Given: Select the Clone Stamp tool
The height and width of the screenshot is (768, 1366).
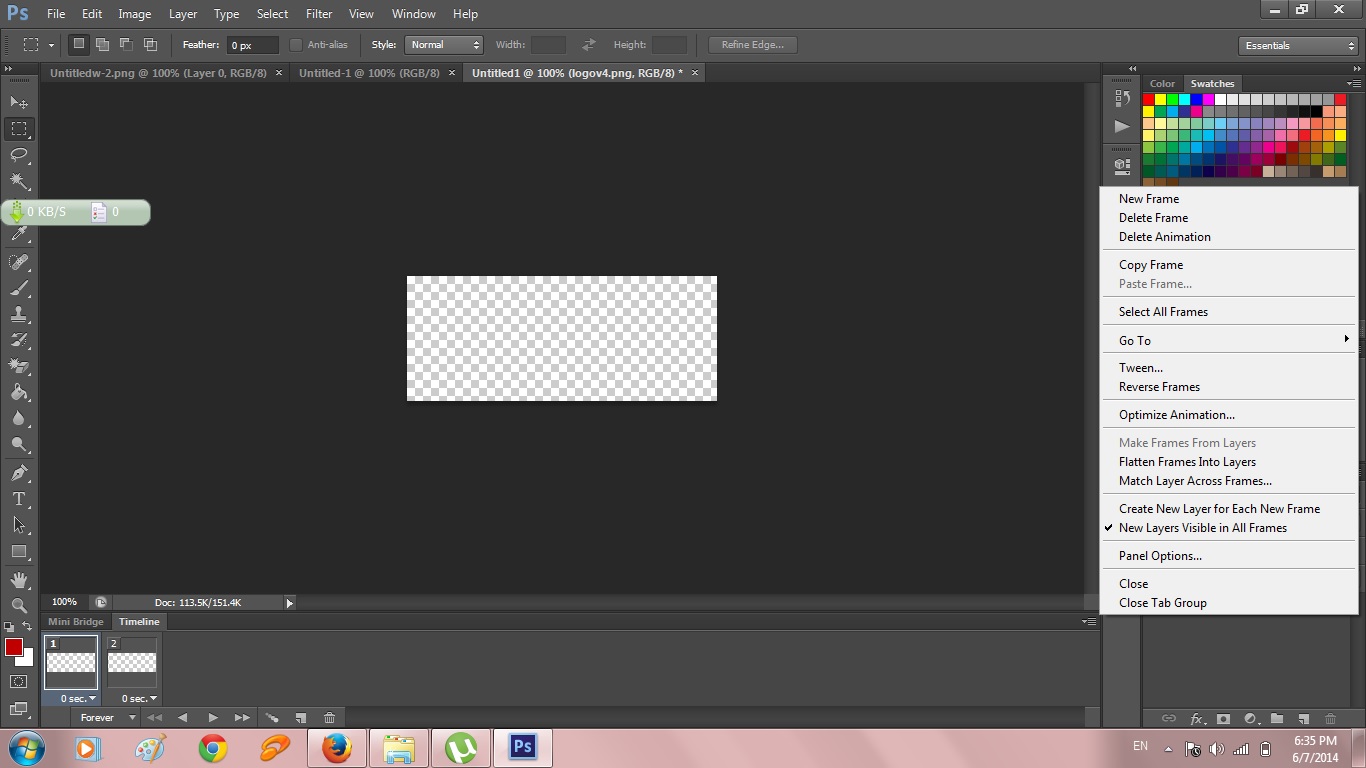Looking at the screenshot, I should point(19,314).
